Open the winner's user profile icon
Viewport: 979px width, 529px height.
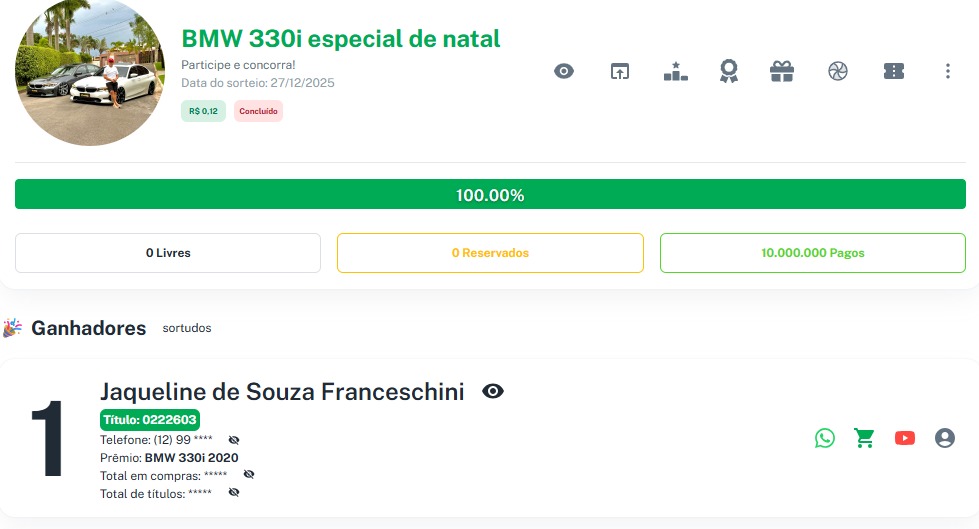945,438
